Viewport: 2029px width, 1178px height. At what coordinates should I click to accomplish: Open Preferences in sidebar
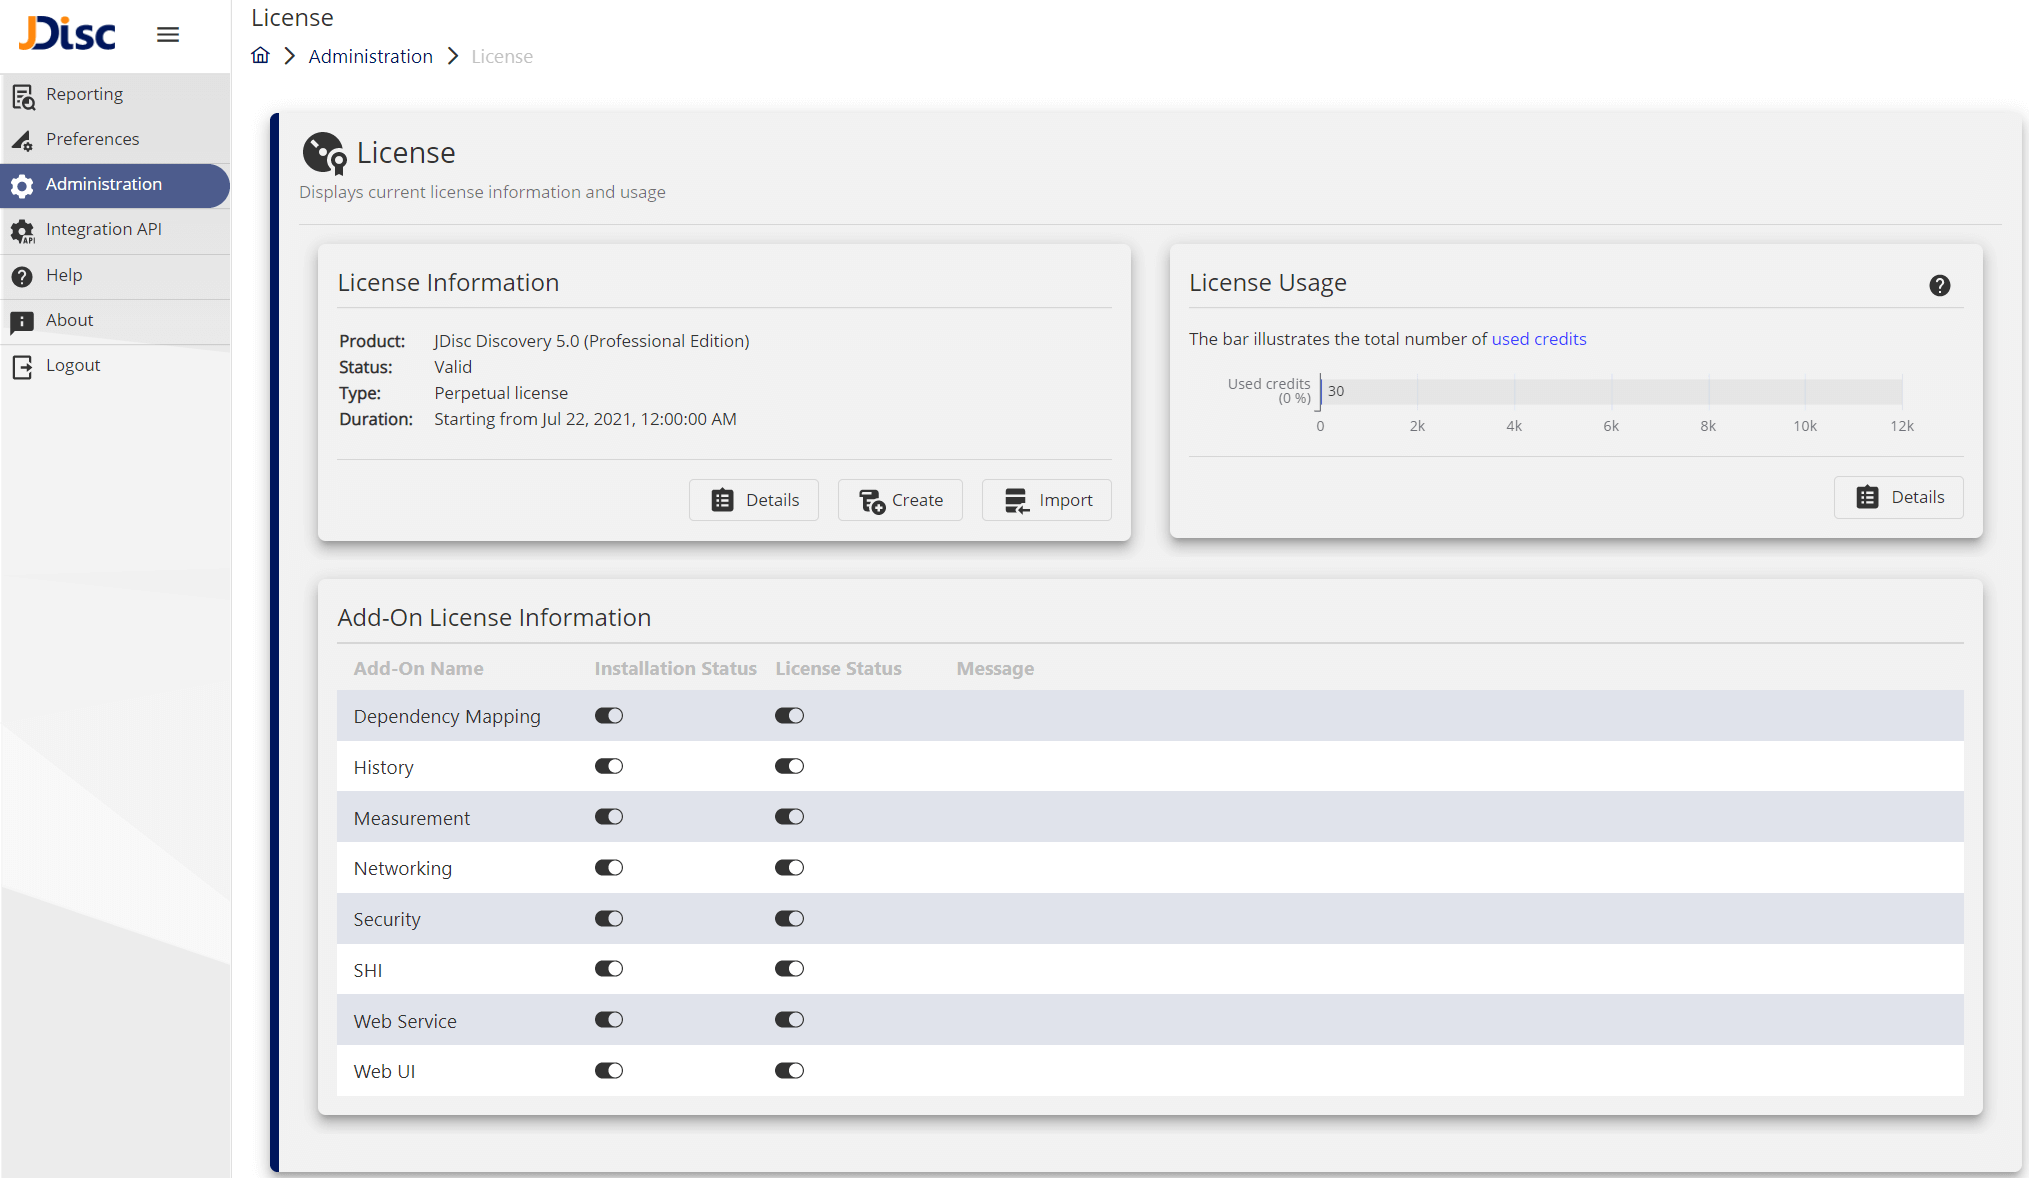92,139
